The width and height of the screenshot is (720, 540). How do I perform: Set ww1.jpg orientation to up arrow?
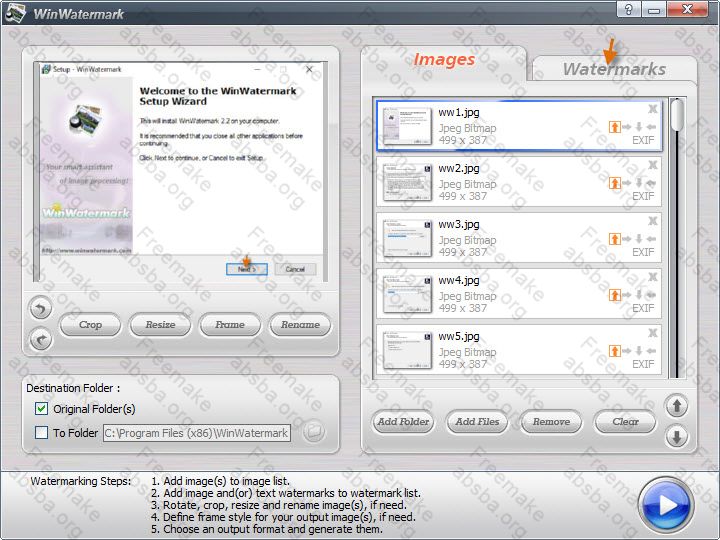point(615,127)
